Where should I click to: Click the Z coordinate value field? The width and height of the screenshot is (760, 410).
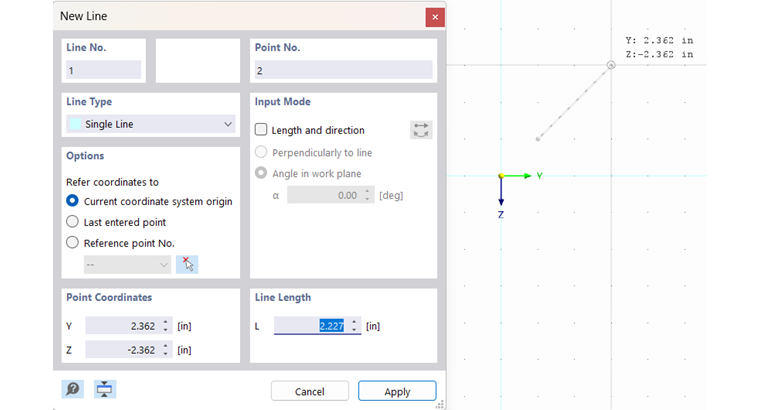(123, 349)
